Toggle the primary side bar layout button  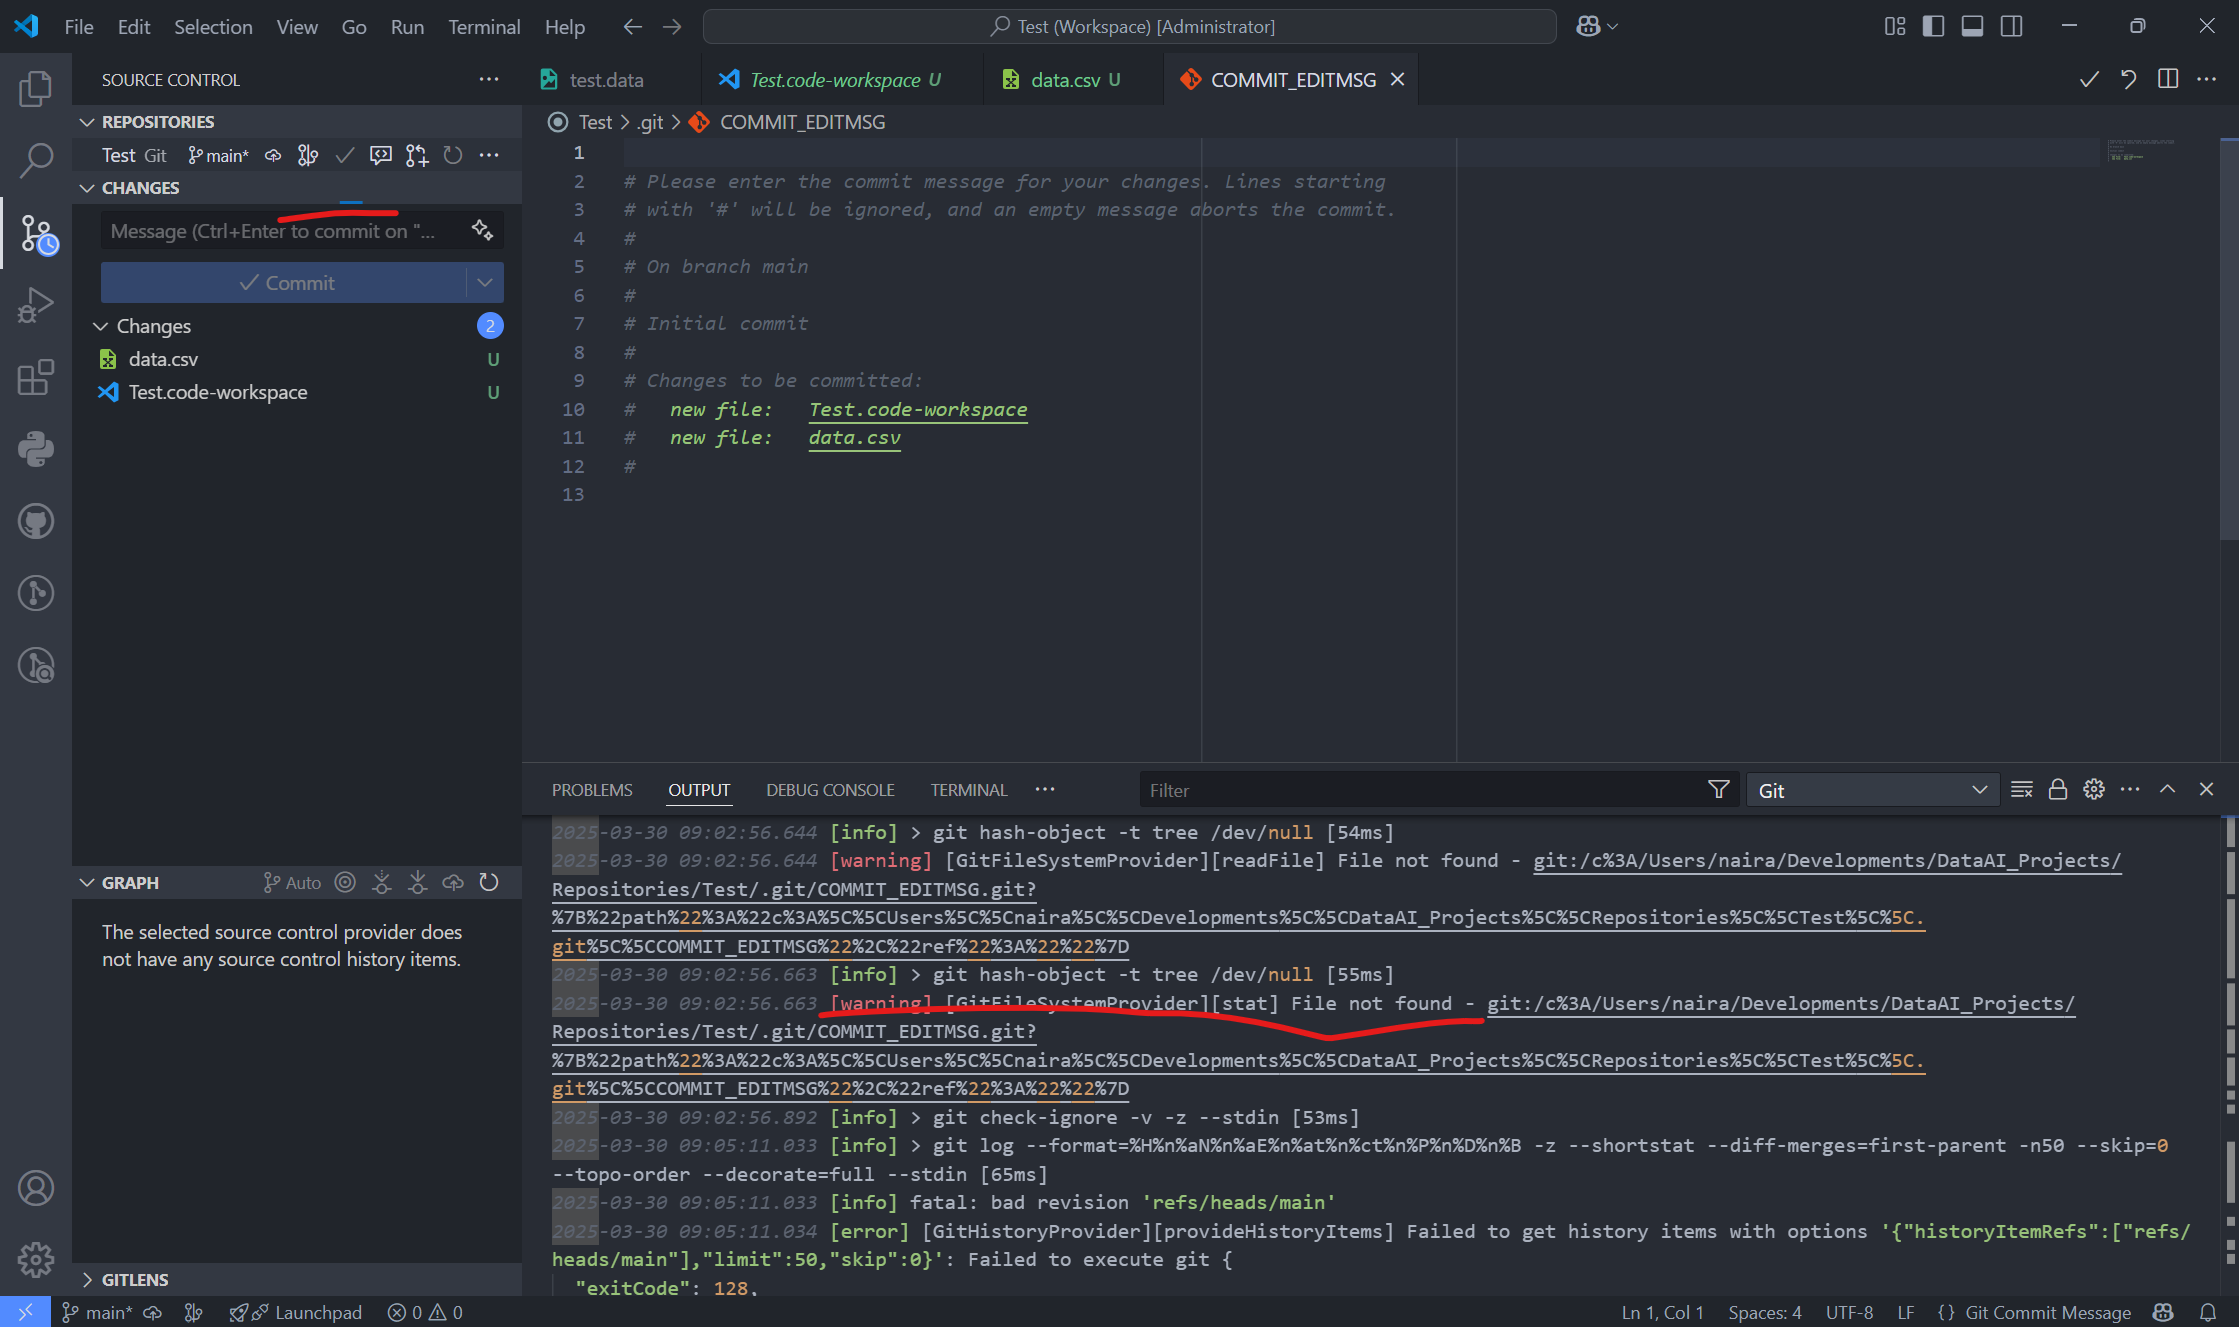(x=1933, y=27)
